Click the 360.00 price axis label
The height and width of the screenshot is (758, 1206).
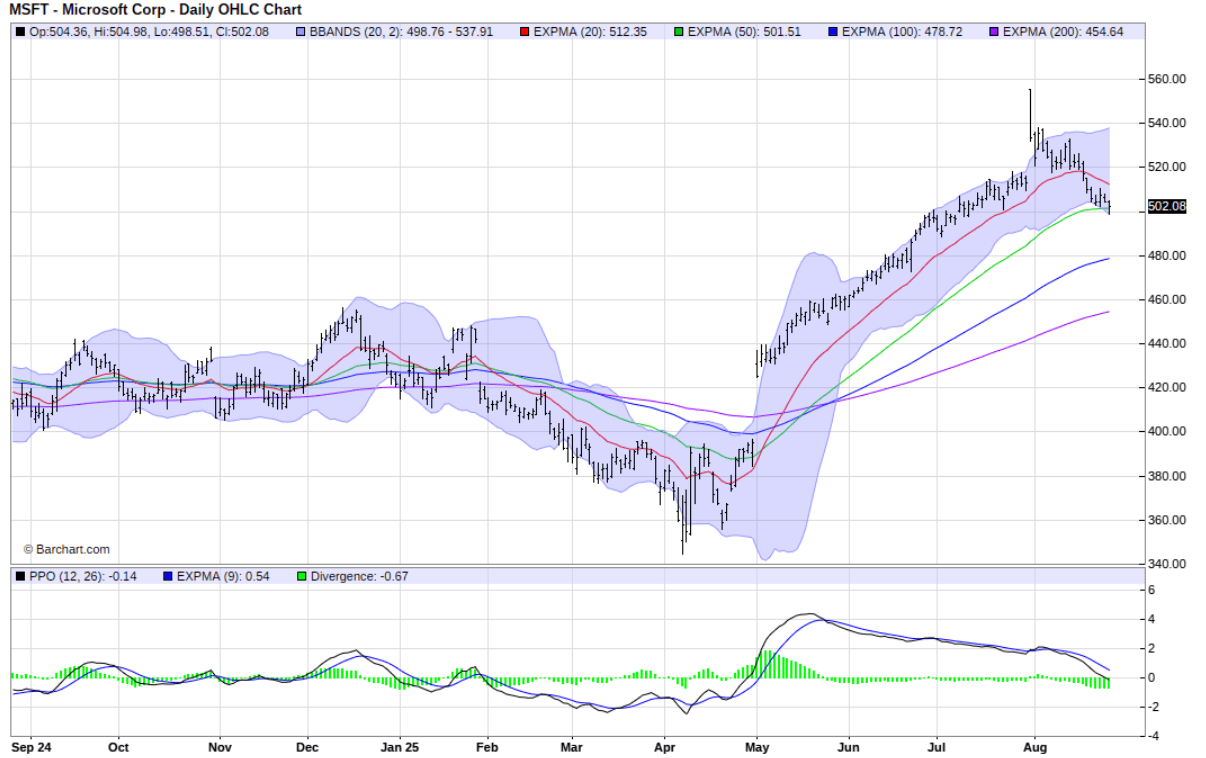pos(1167,520)
